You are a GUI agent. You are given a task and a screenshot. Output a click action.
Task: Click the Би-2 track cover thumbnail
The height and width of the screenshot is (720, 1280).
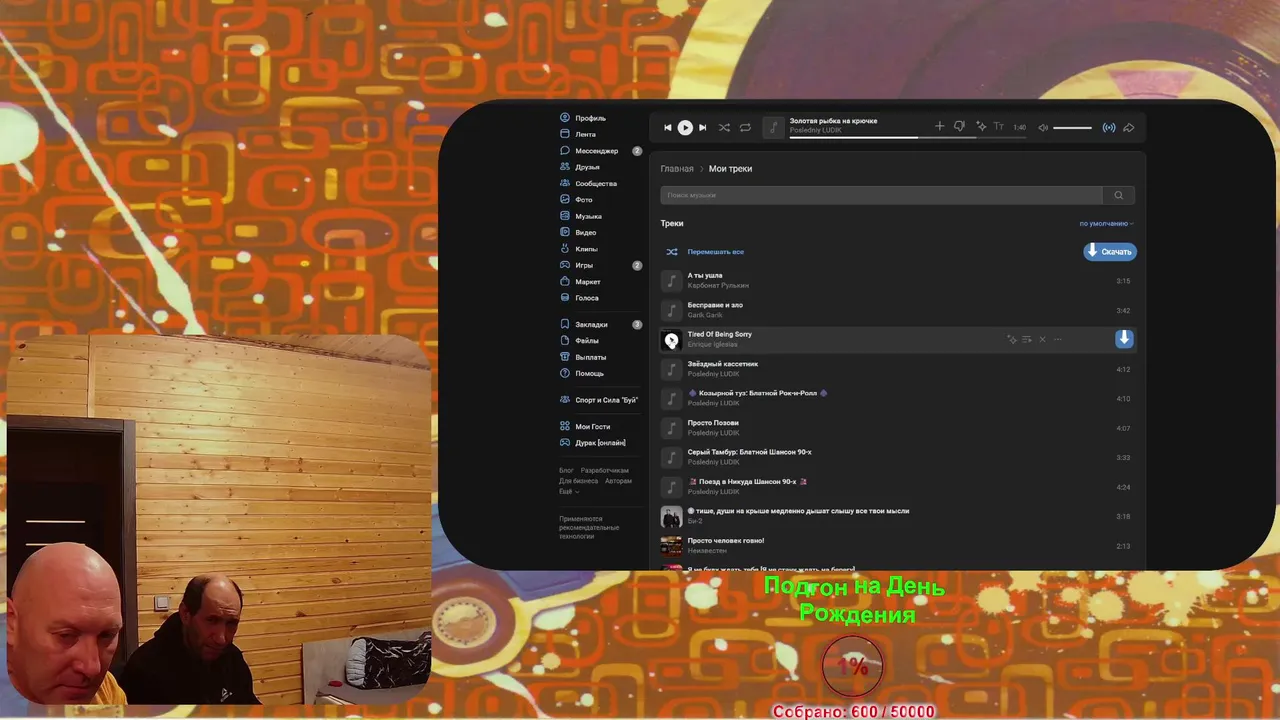(672, 517)
